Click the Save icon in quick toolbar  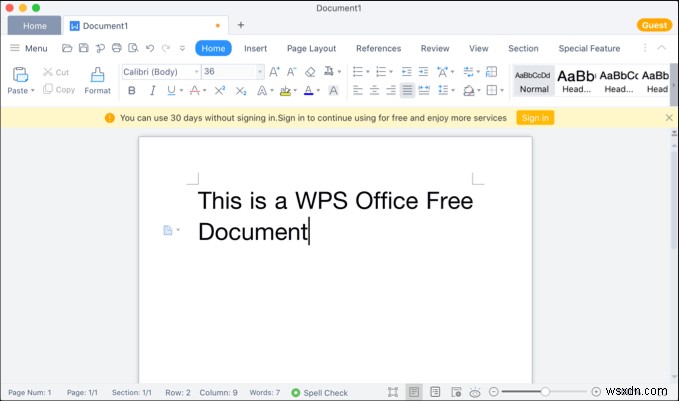pos(84,48)
